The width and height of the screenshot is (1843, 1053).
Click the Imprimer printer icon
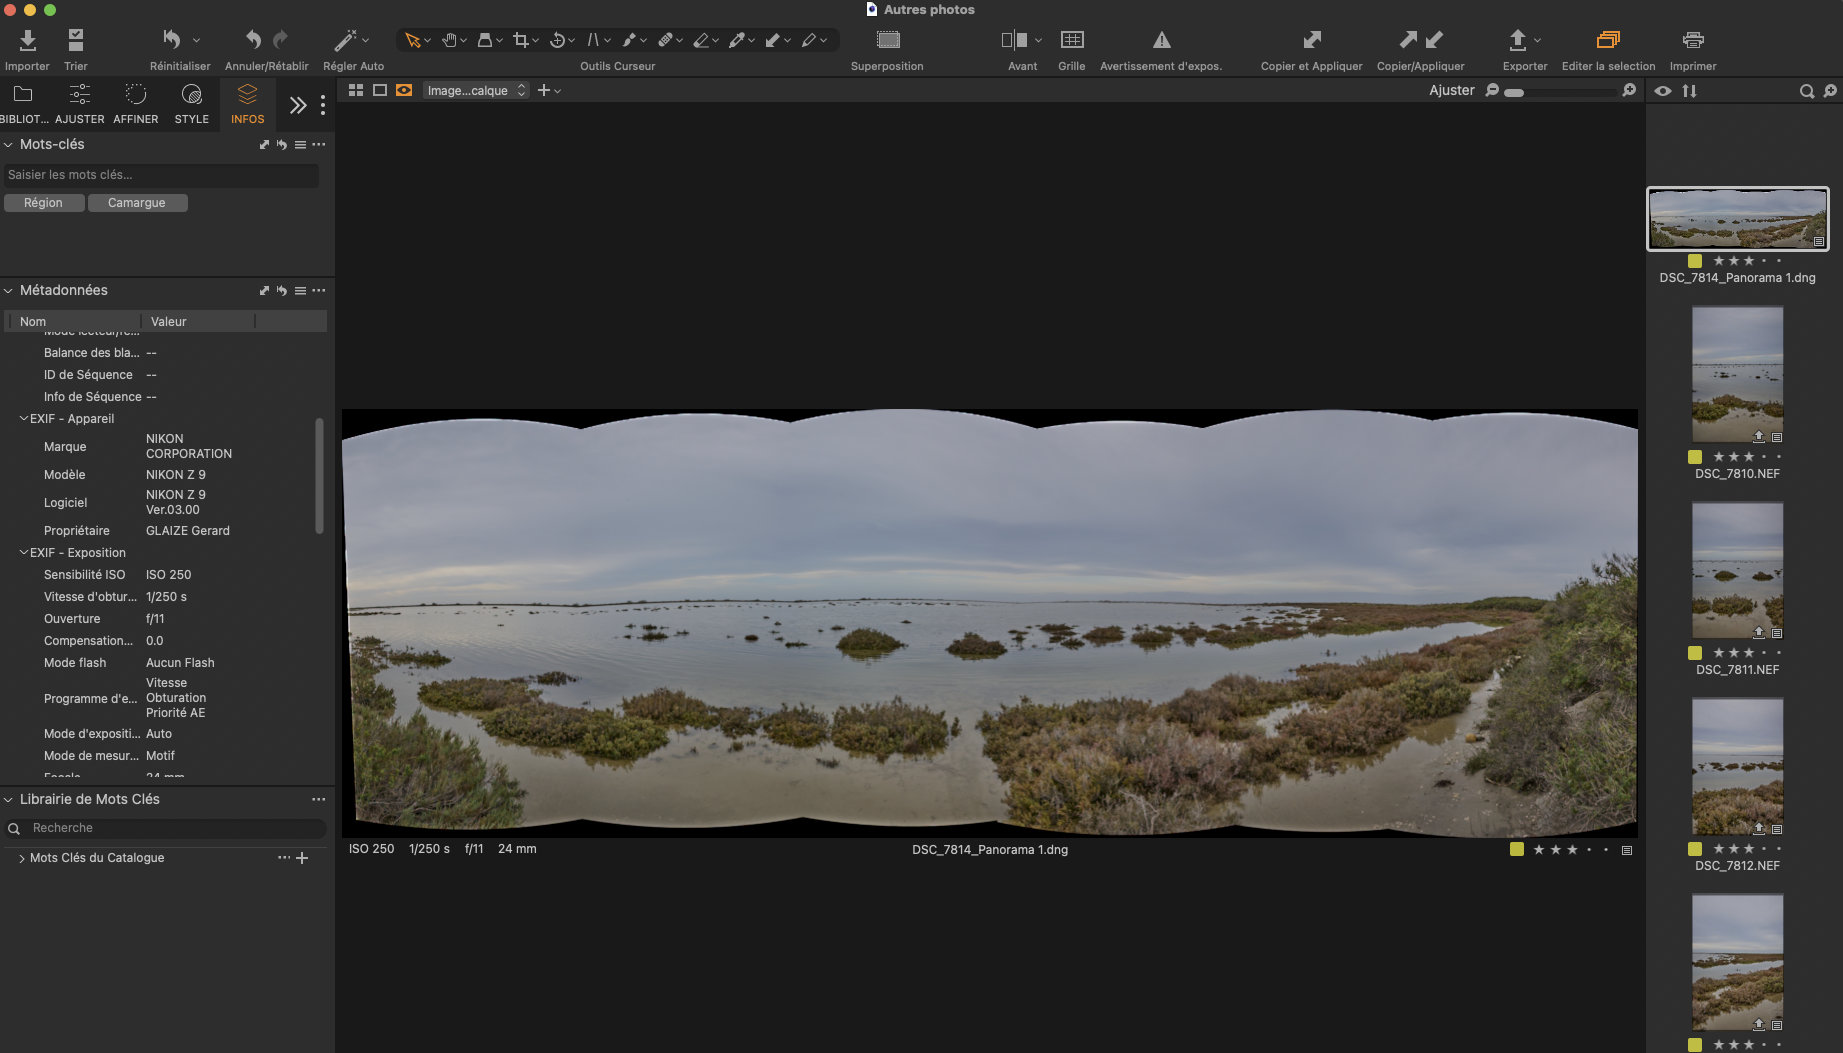point(1693,40)
